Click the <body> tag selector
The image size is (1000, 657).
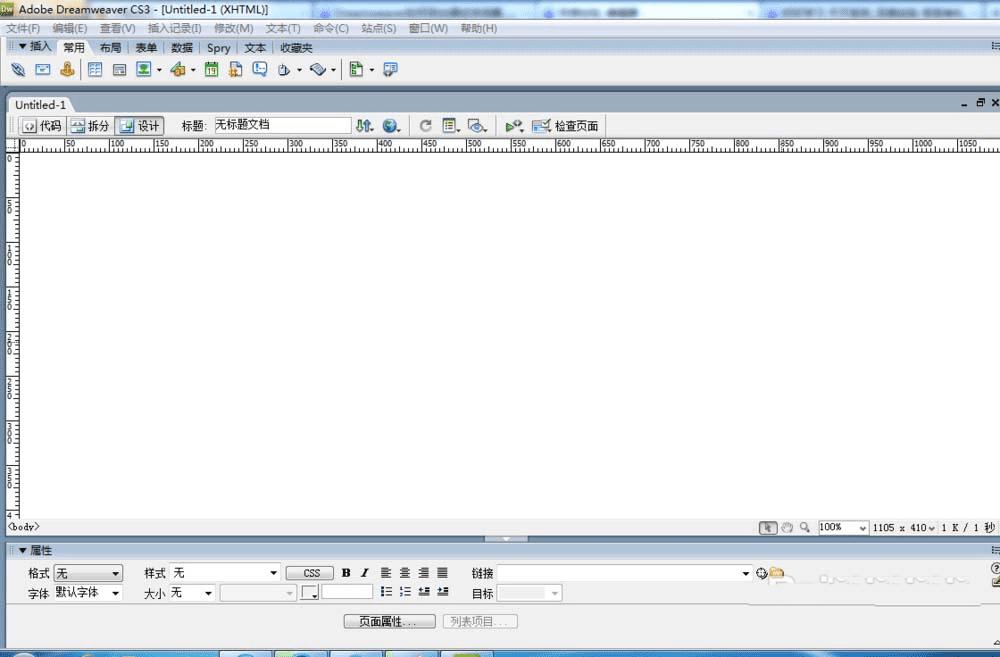(x=24, y=527)
